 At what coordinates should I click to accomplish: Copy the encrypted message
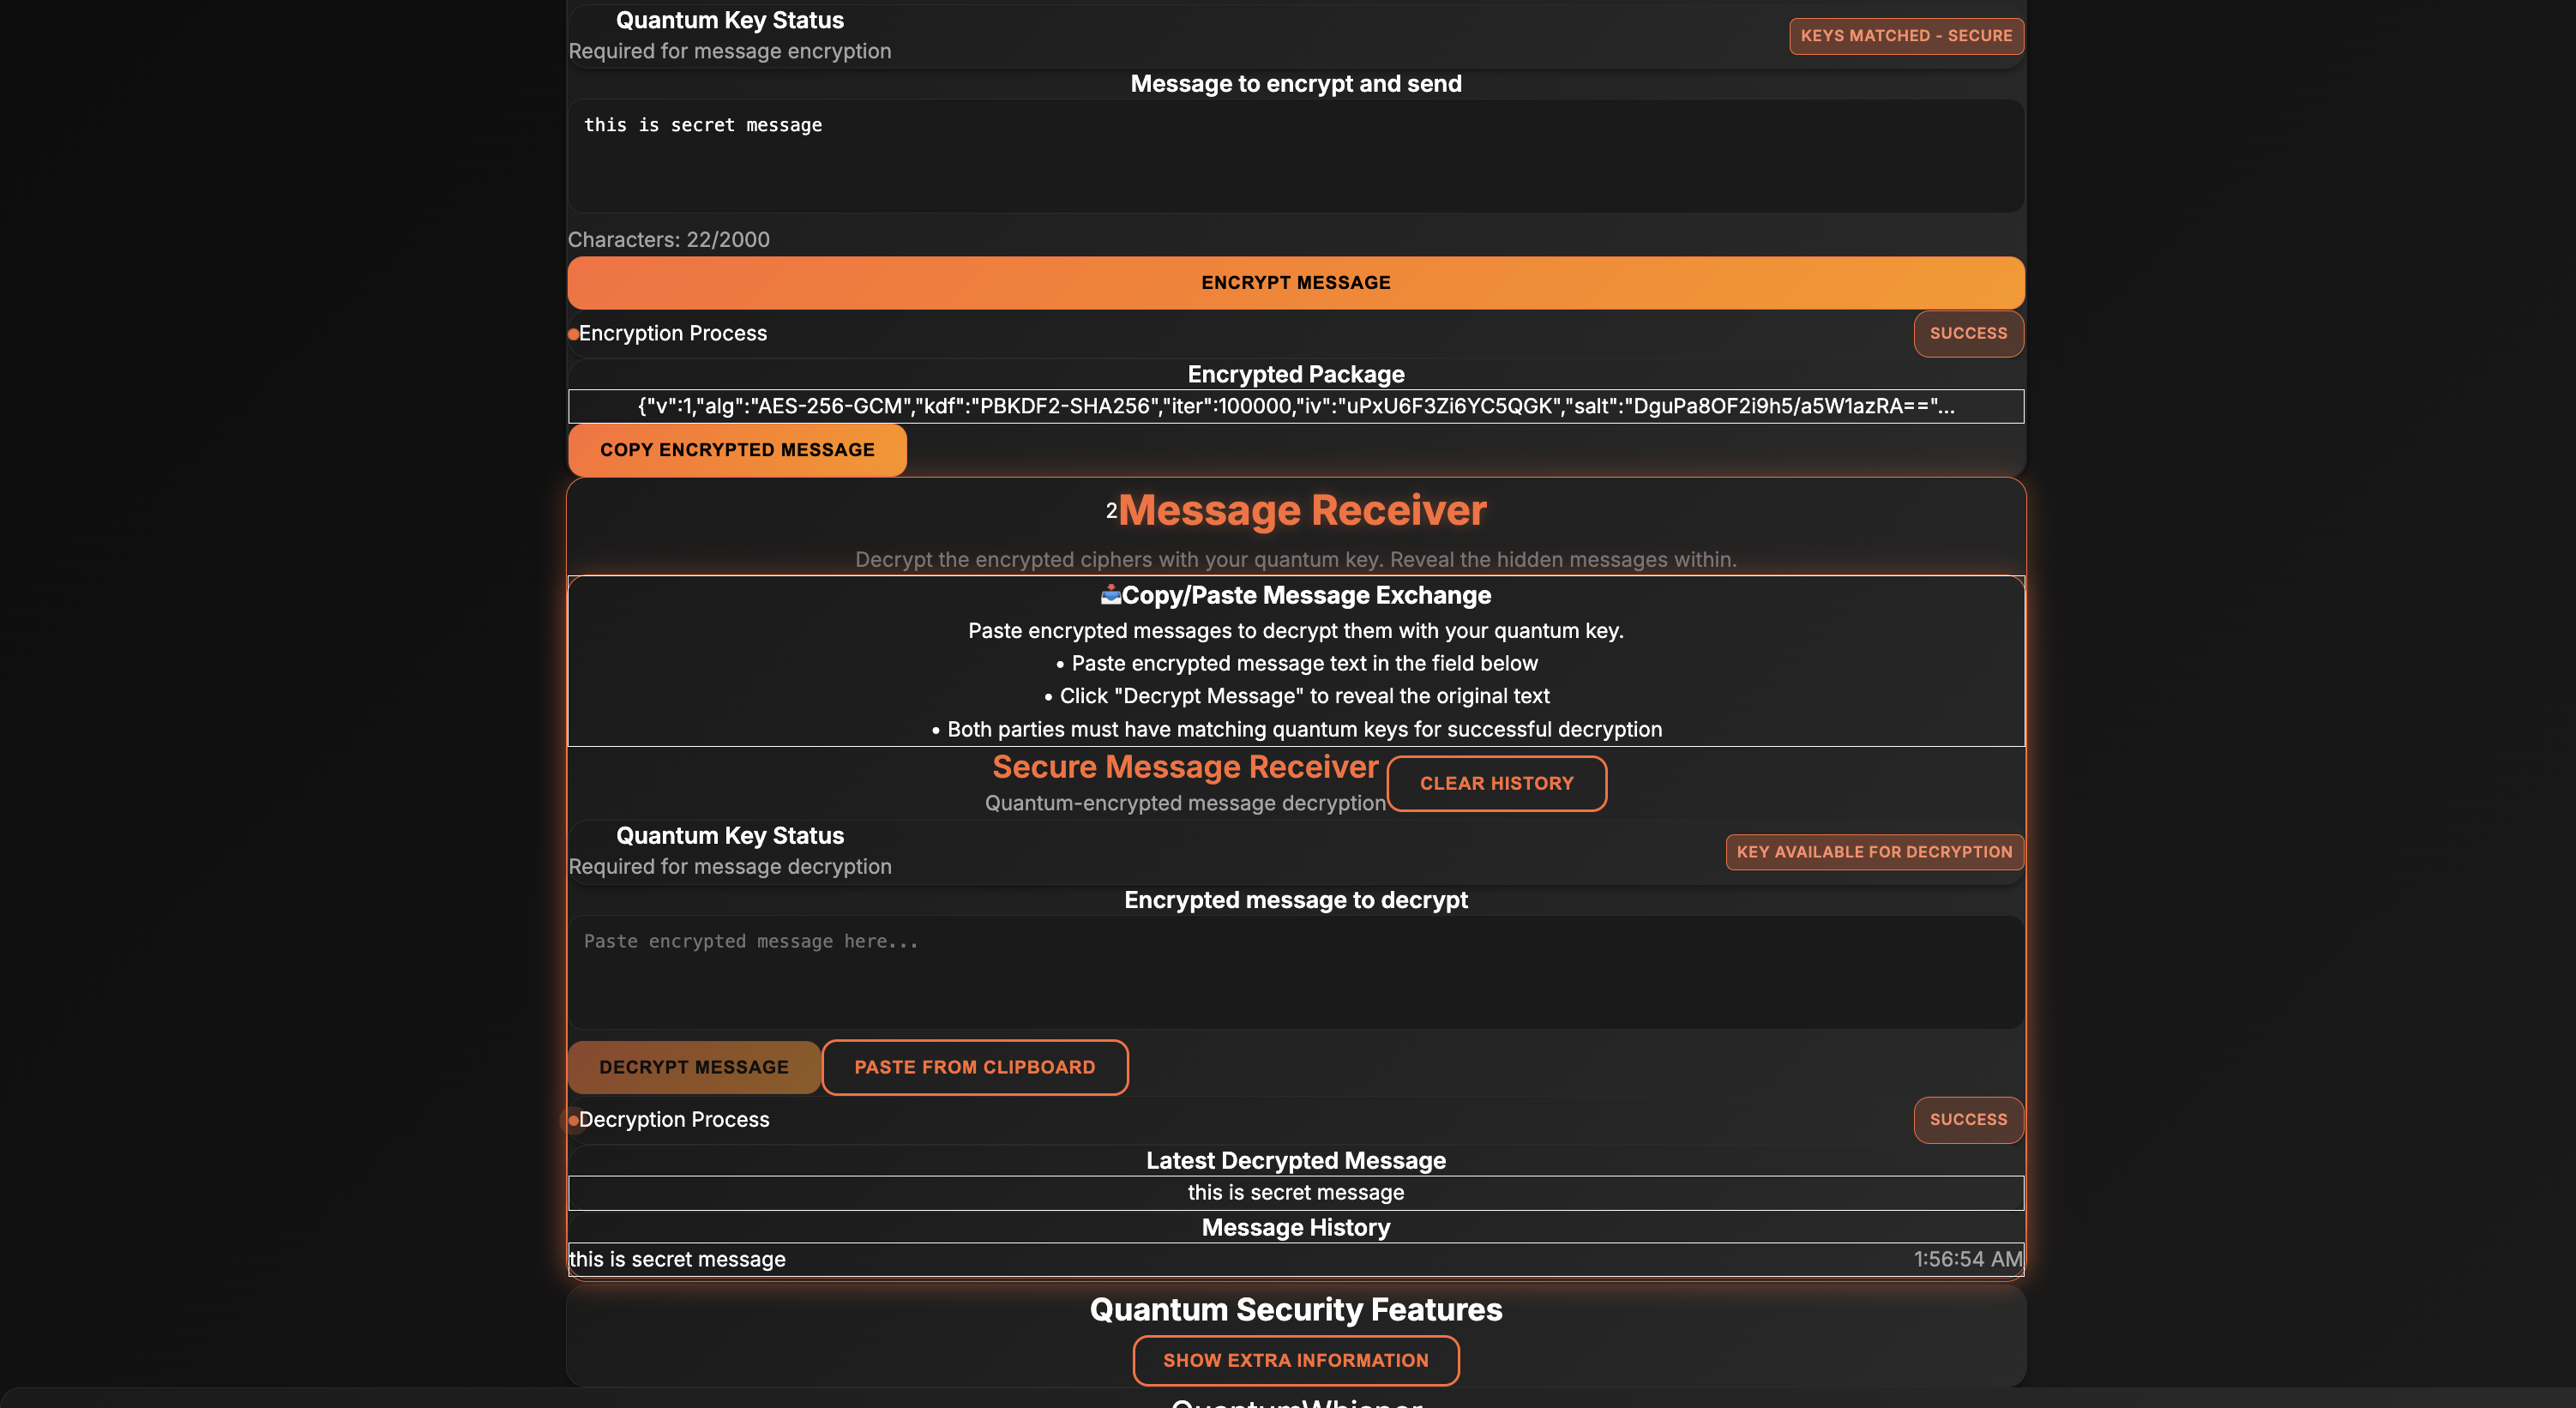737,450
